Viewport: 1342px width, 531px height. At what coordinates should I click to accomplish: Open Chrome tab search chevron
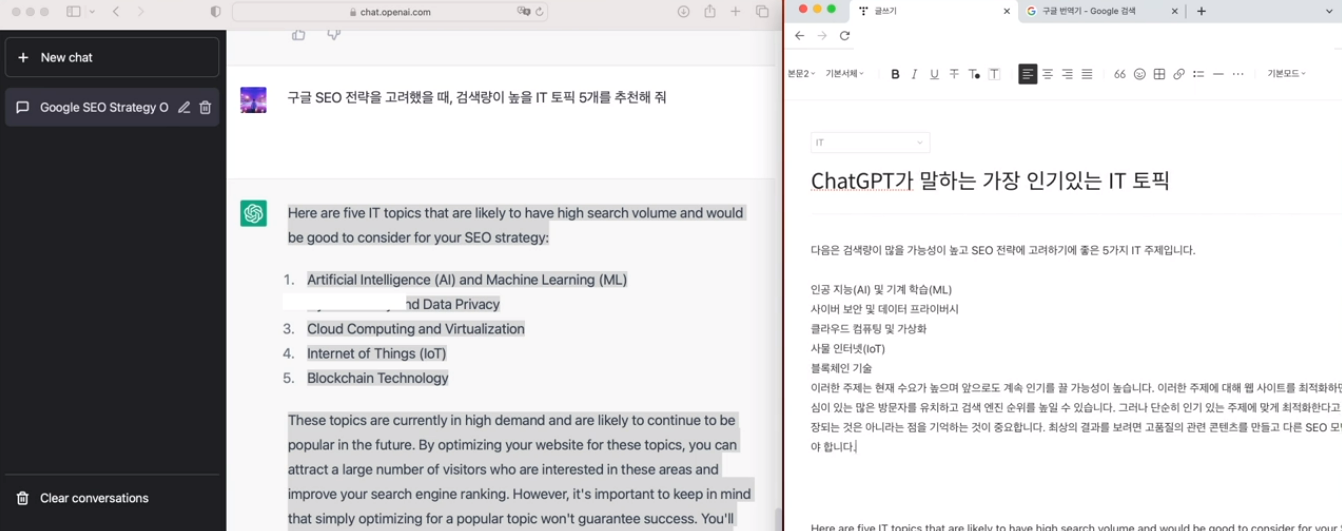click(x=1328, y=11)
